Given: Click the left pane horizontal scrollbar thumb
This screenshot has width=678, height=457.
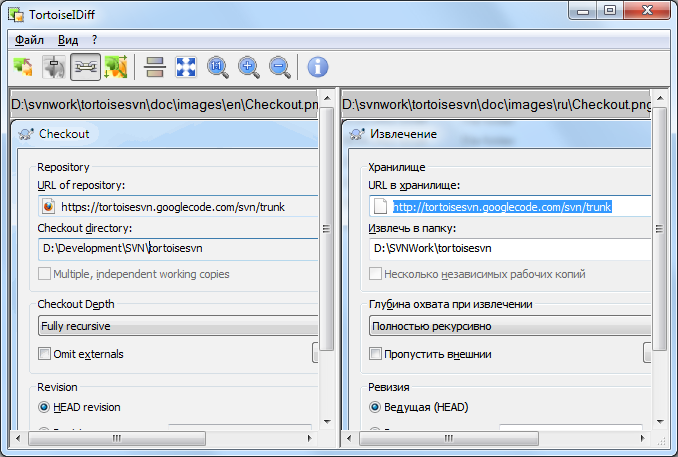Looking at the screenshot, I should click(x=117, y=438).
